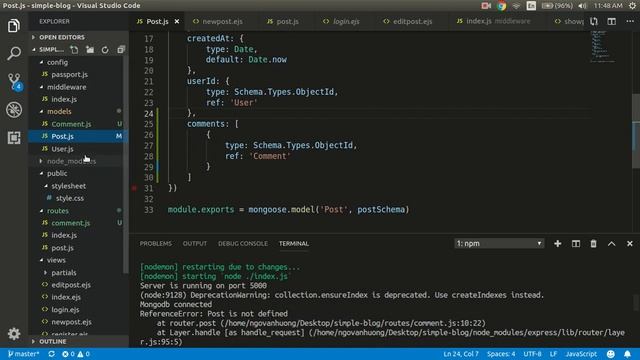Change indentation Spaces: 4

(x=501, y=354)
